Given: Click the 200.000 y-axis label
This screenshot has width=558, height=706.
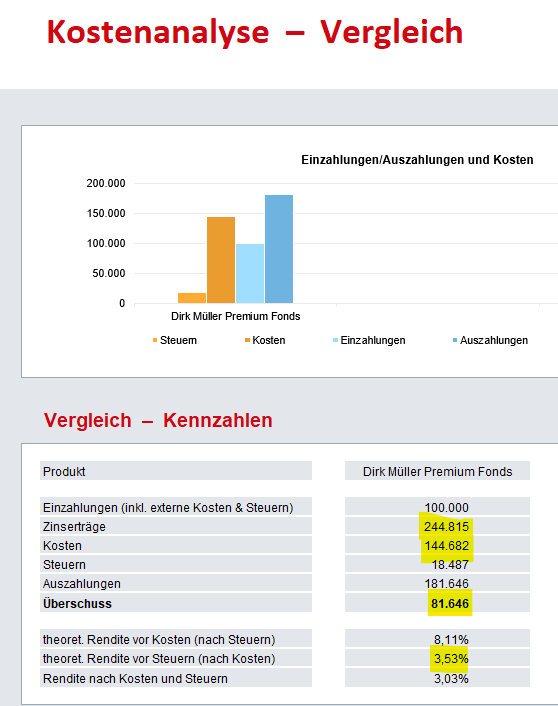Looking at the screenshot, I should tap(106, 184).
